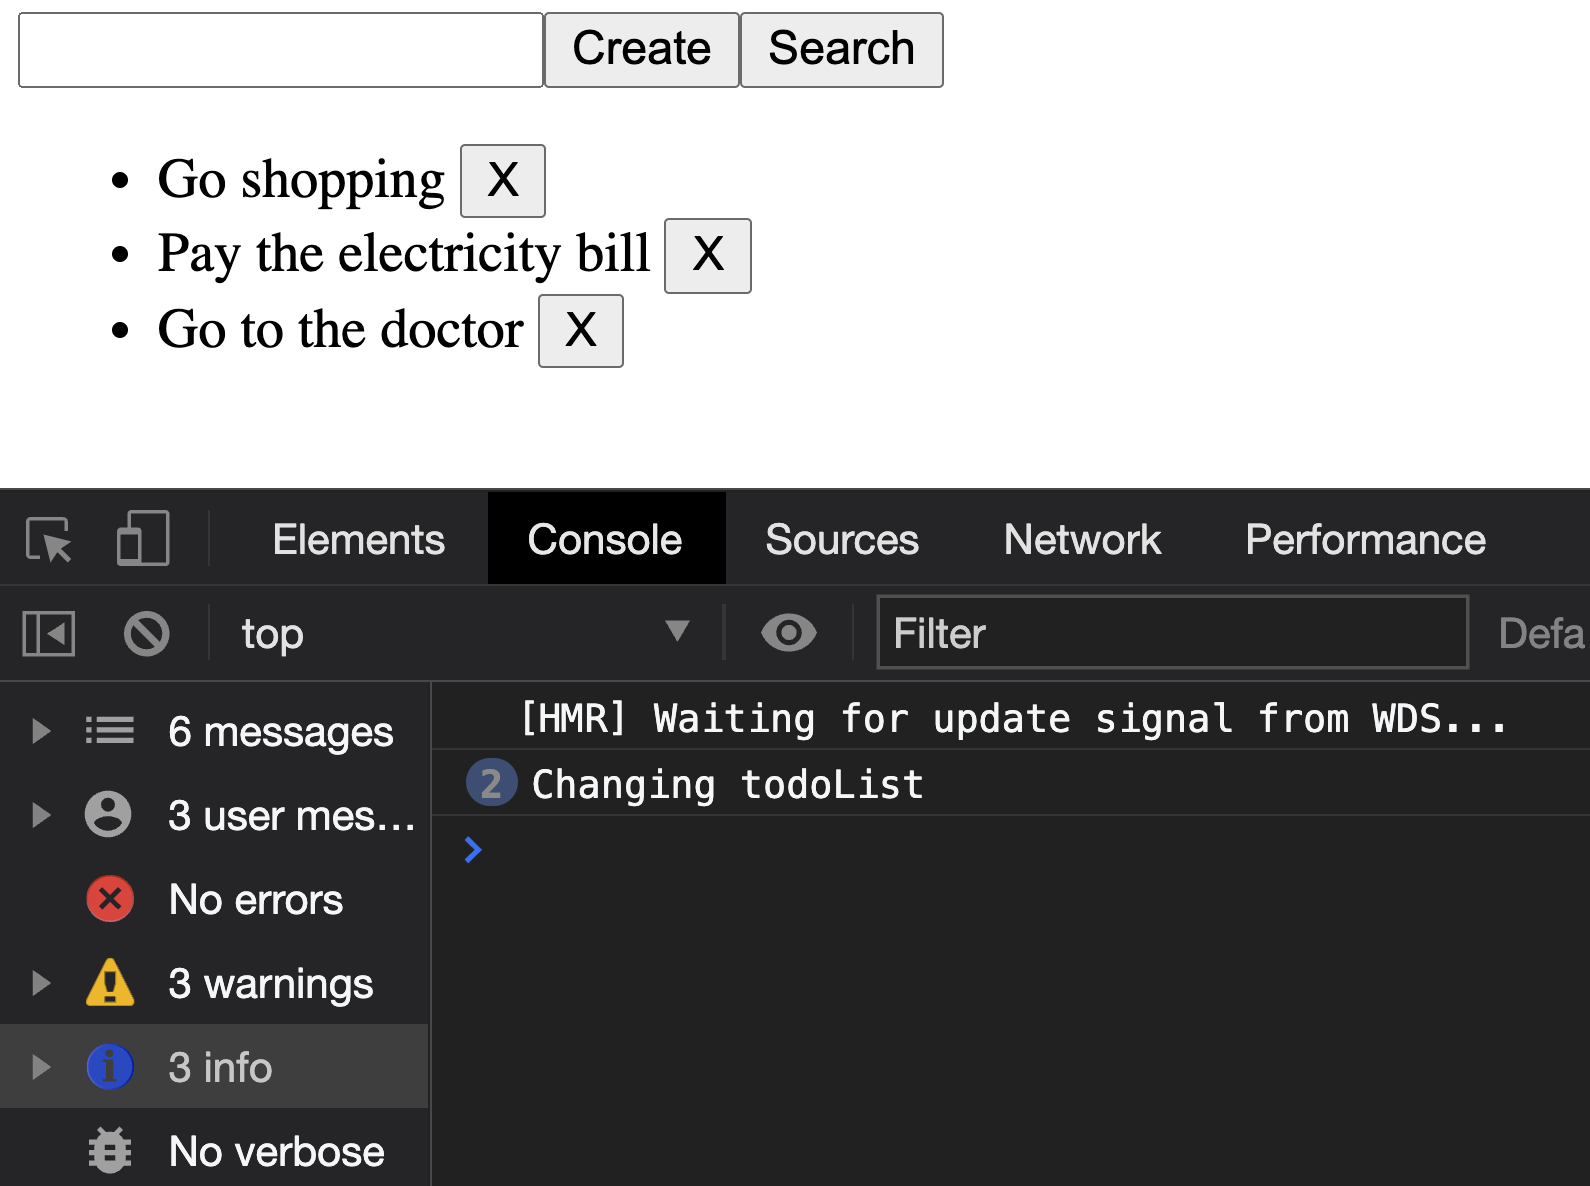
Task: Remove the Pay the electricity bill item
Action: (707, 255)
